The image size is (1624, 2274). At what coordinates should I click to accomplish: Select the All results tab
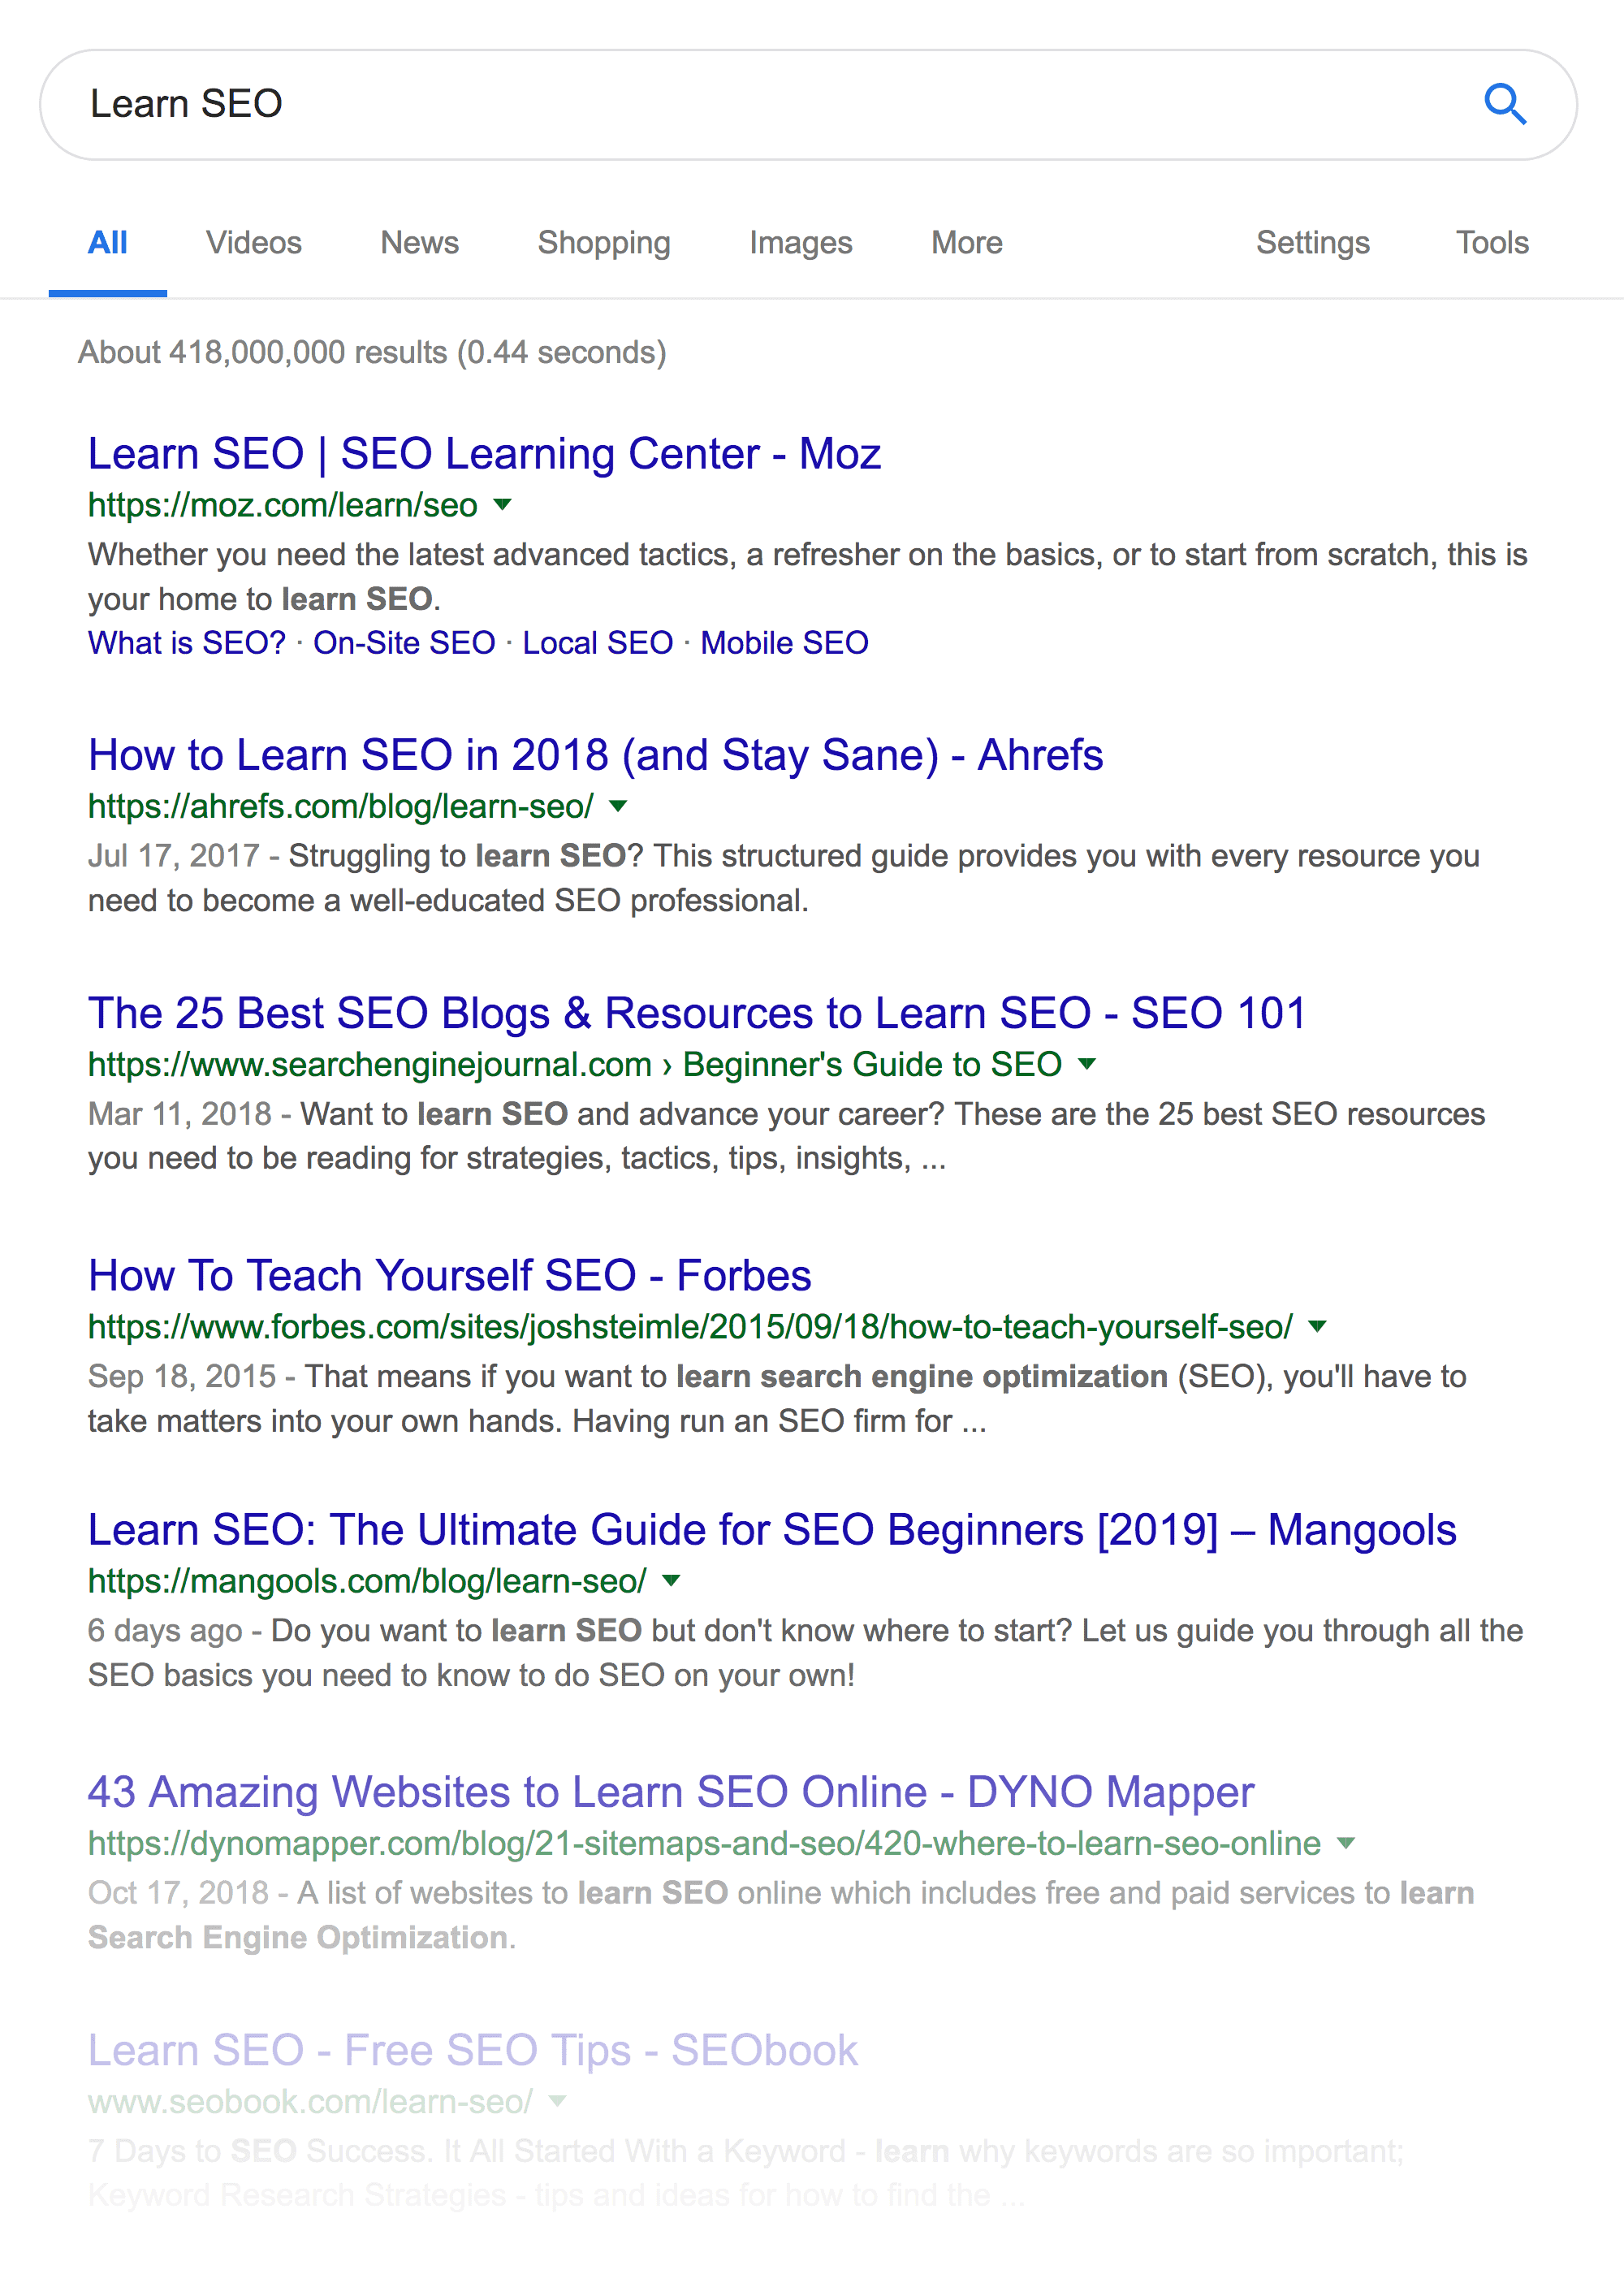(x=108, y=243)
